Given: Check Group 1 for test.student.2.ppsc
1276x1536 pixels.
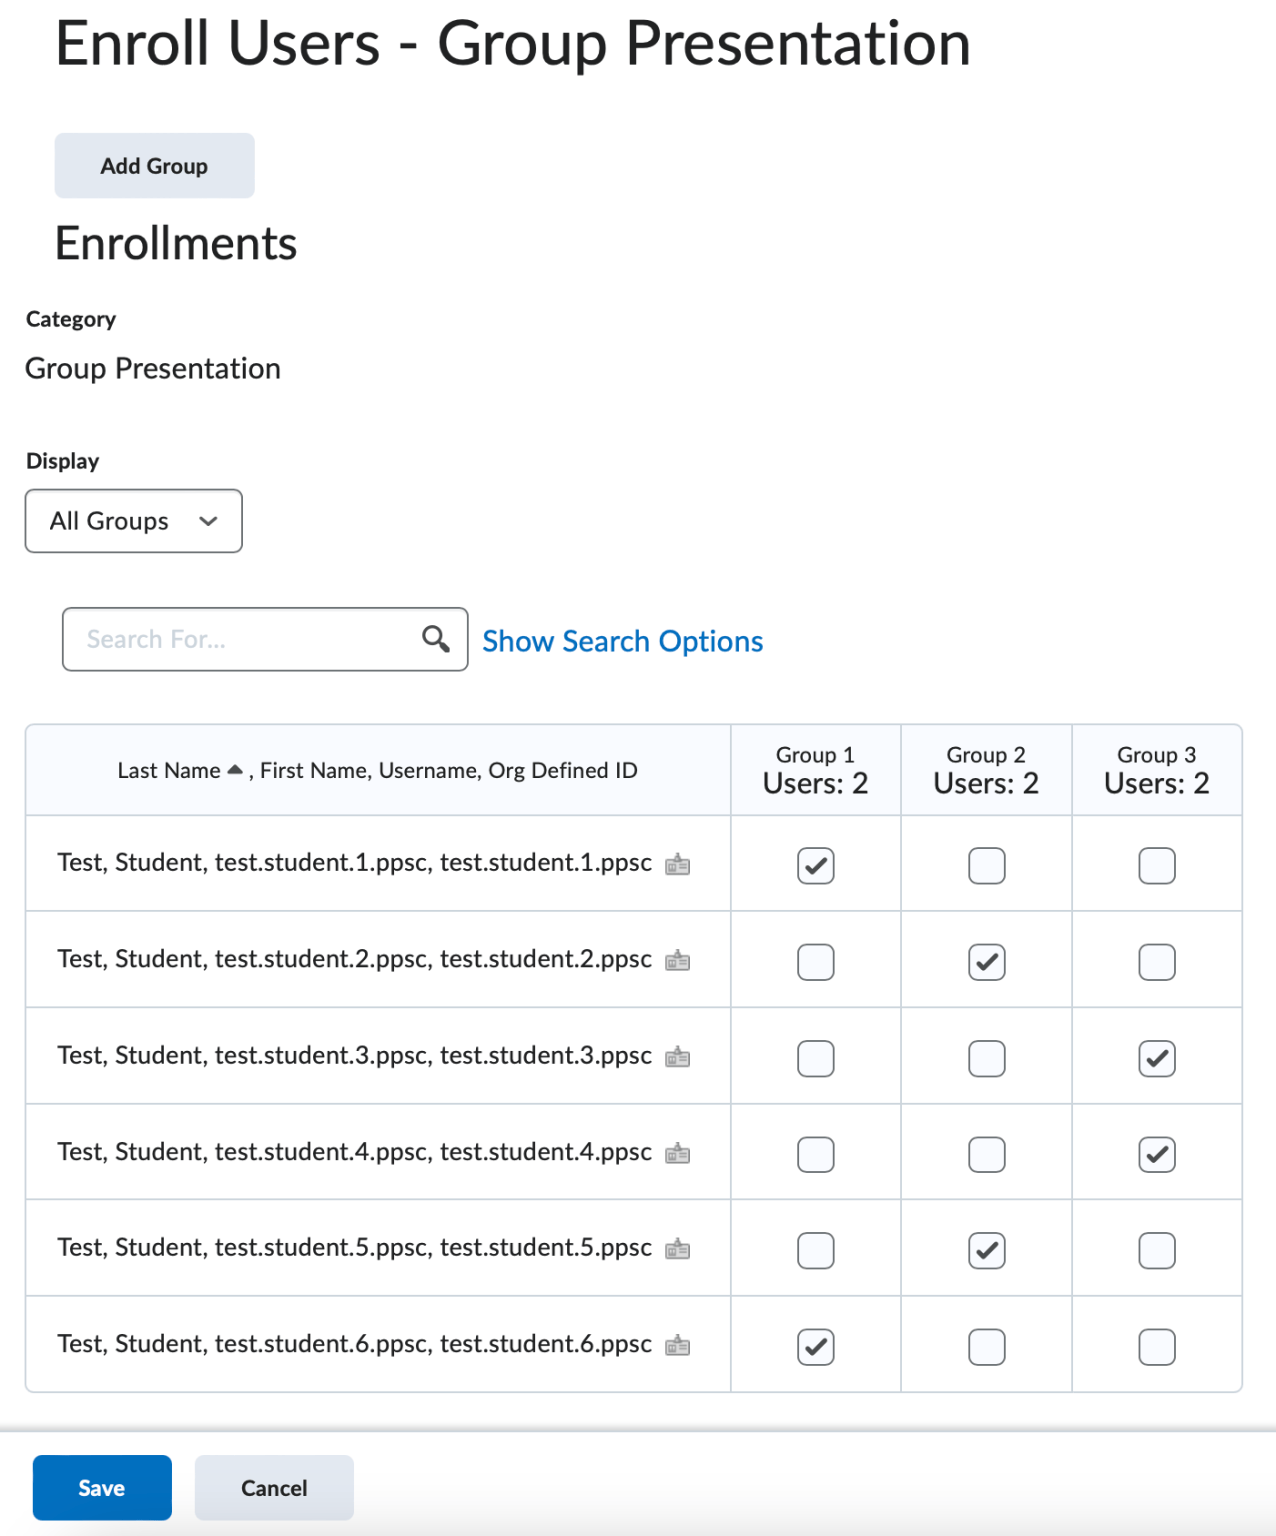Looking at the screenshot, I should (x=816, y=962).
